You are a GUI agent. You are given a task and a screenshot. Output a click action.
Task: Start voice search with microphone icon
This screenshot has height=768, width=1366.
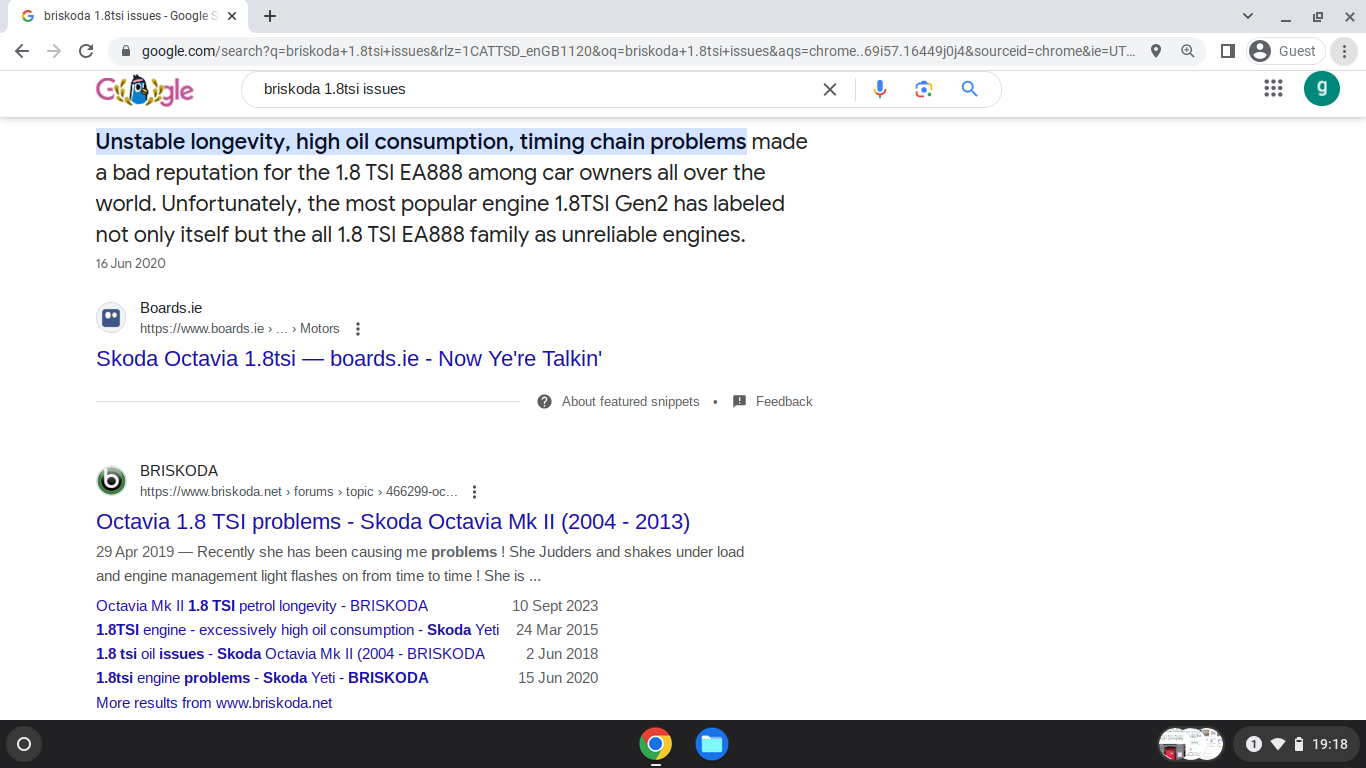880,89
